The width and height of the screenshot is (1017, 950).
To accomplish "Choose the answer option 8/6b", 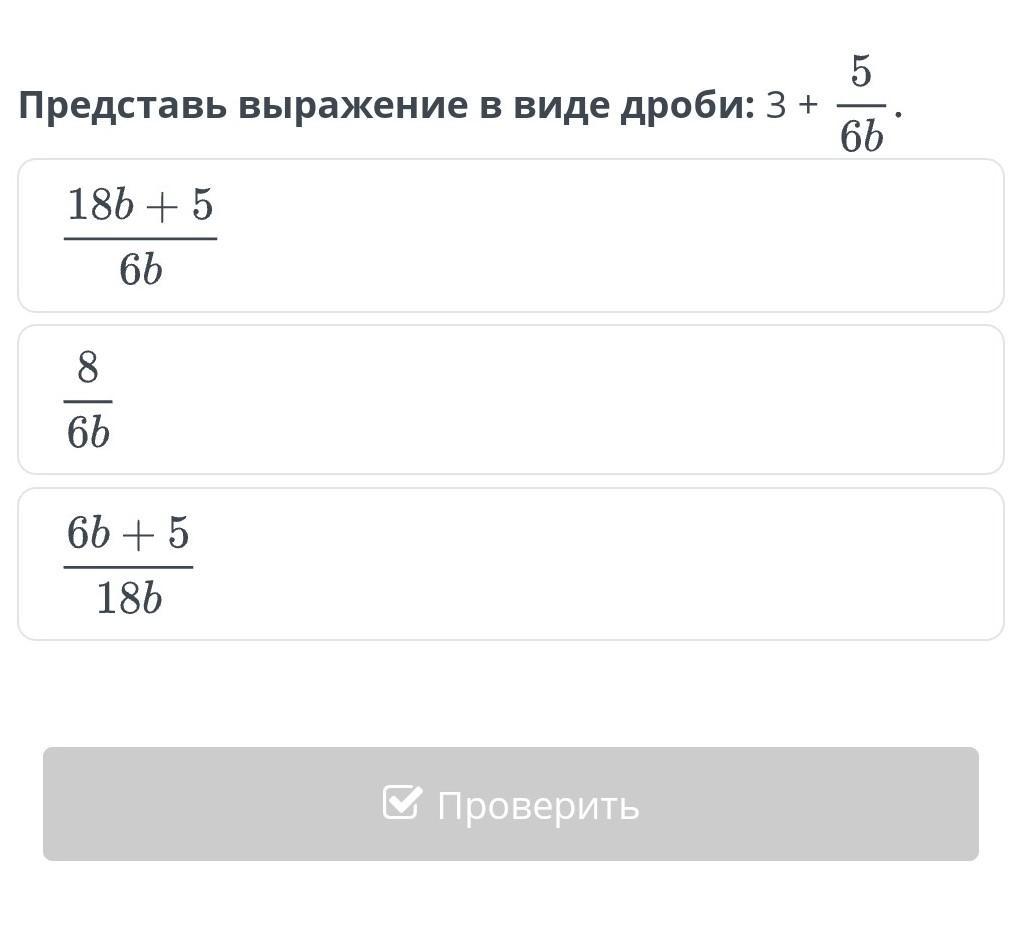I will [88, 400].
